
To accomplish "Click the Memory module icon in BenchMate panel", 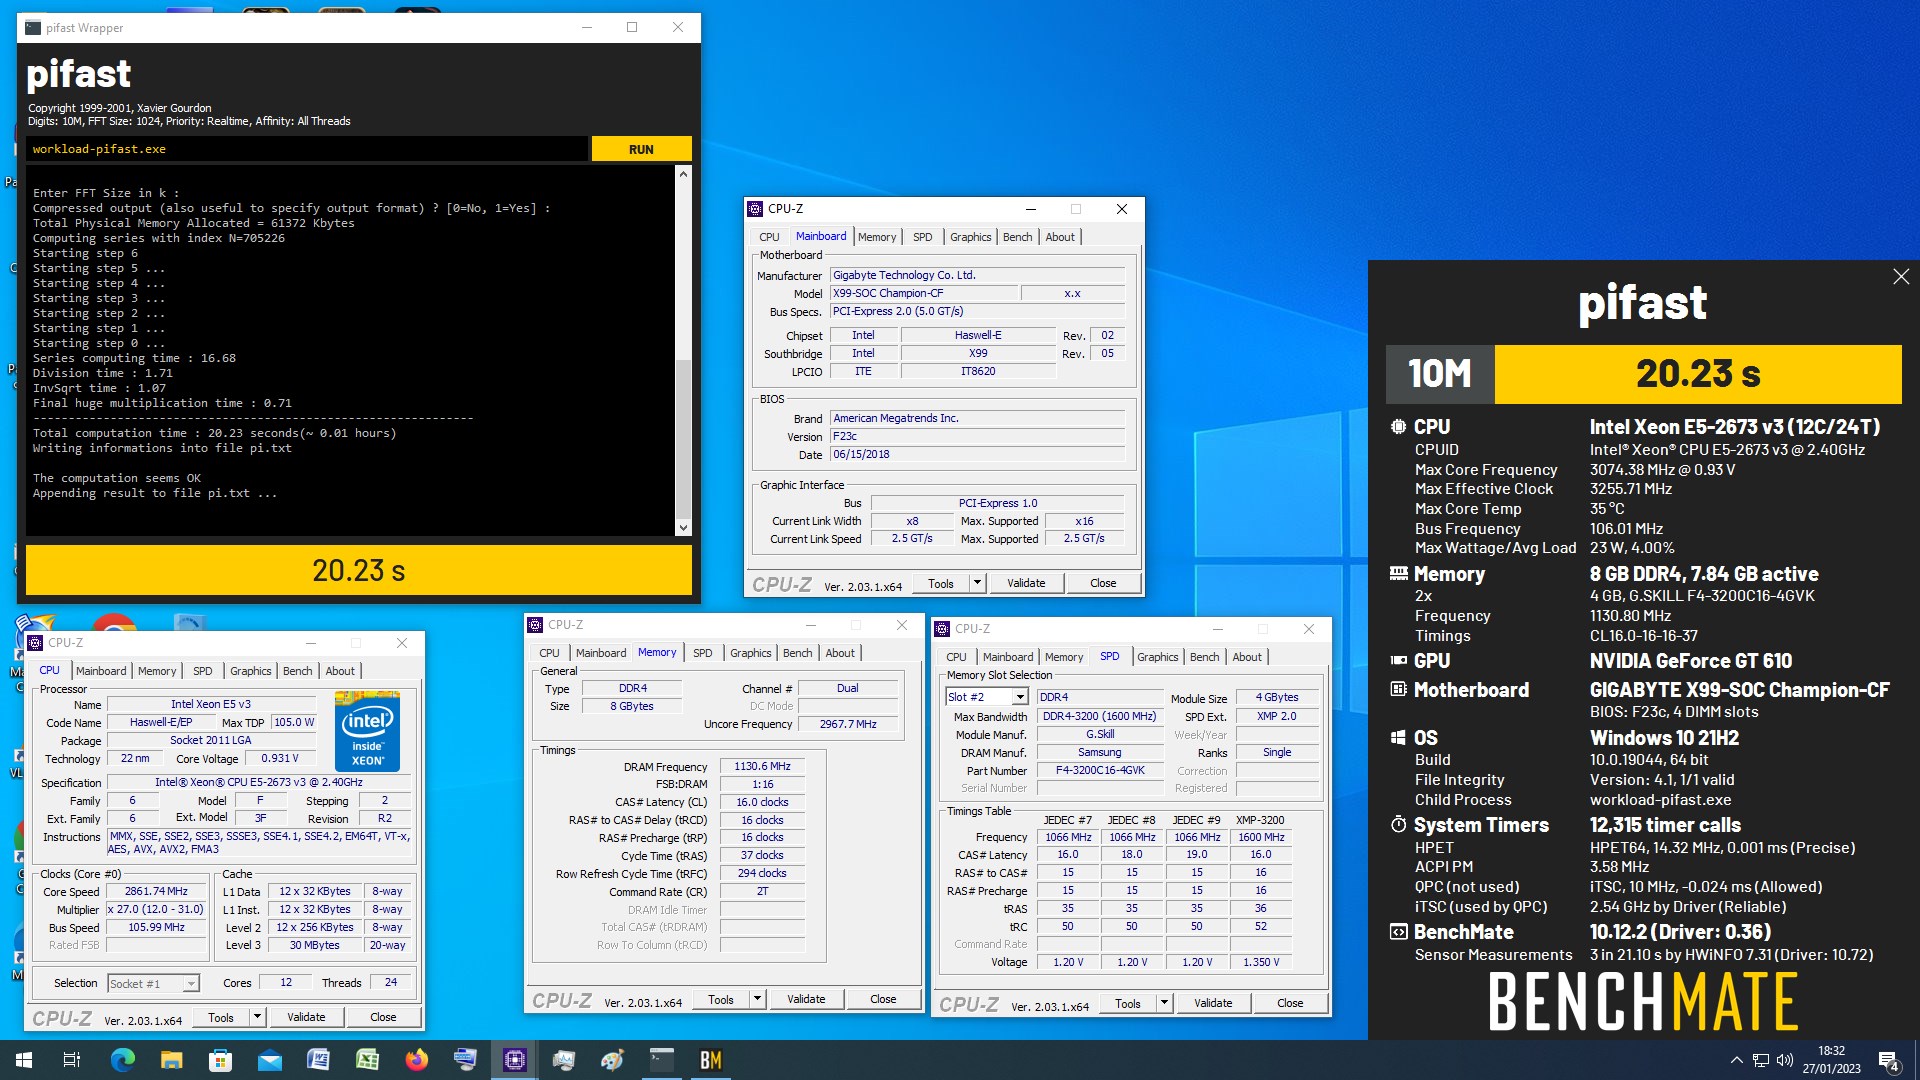I will pyautogui.click(x=1398, y=574).
